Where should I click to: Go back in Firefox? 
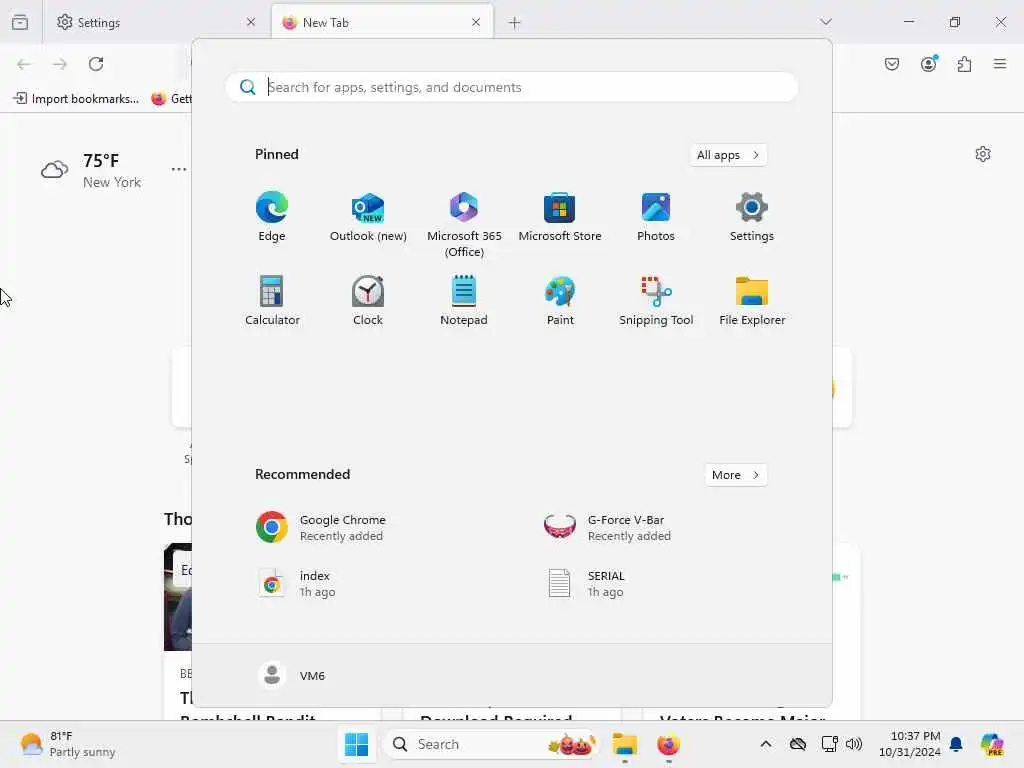click(24, 64)
